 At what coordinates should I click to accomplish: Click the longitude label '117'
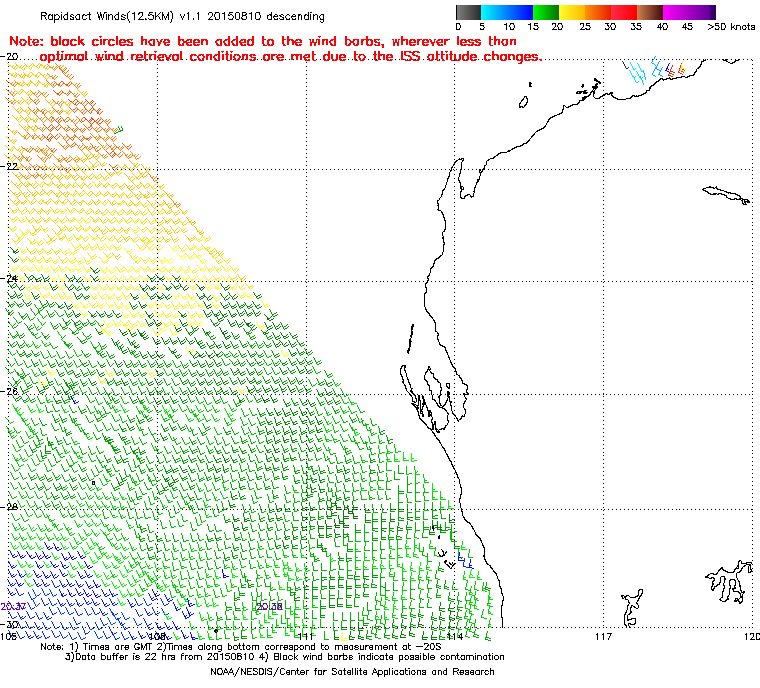(x=603, y=636)
